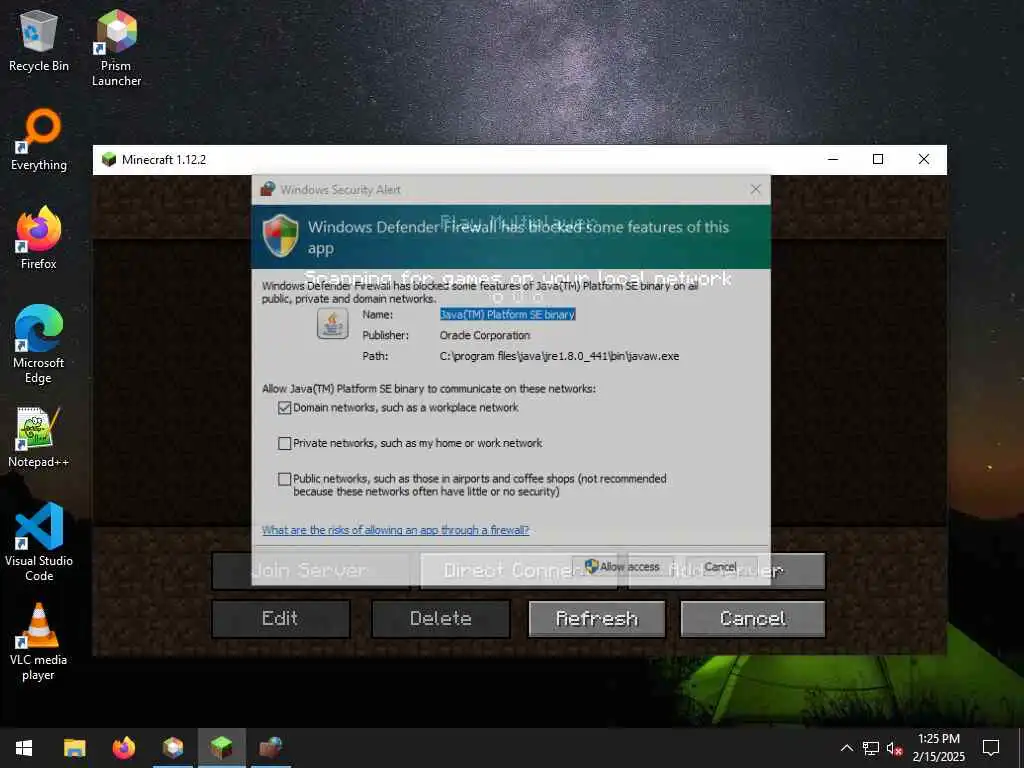Click the Allow access button

622,566
